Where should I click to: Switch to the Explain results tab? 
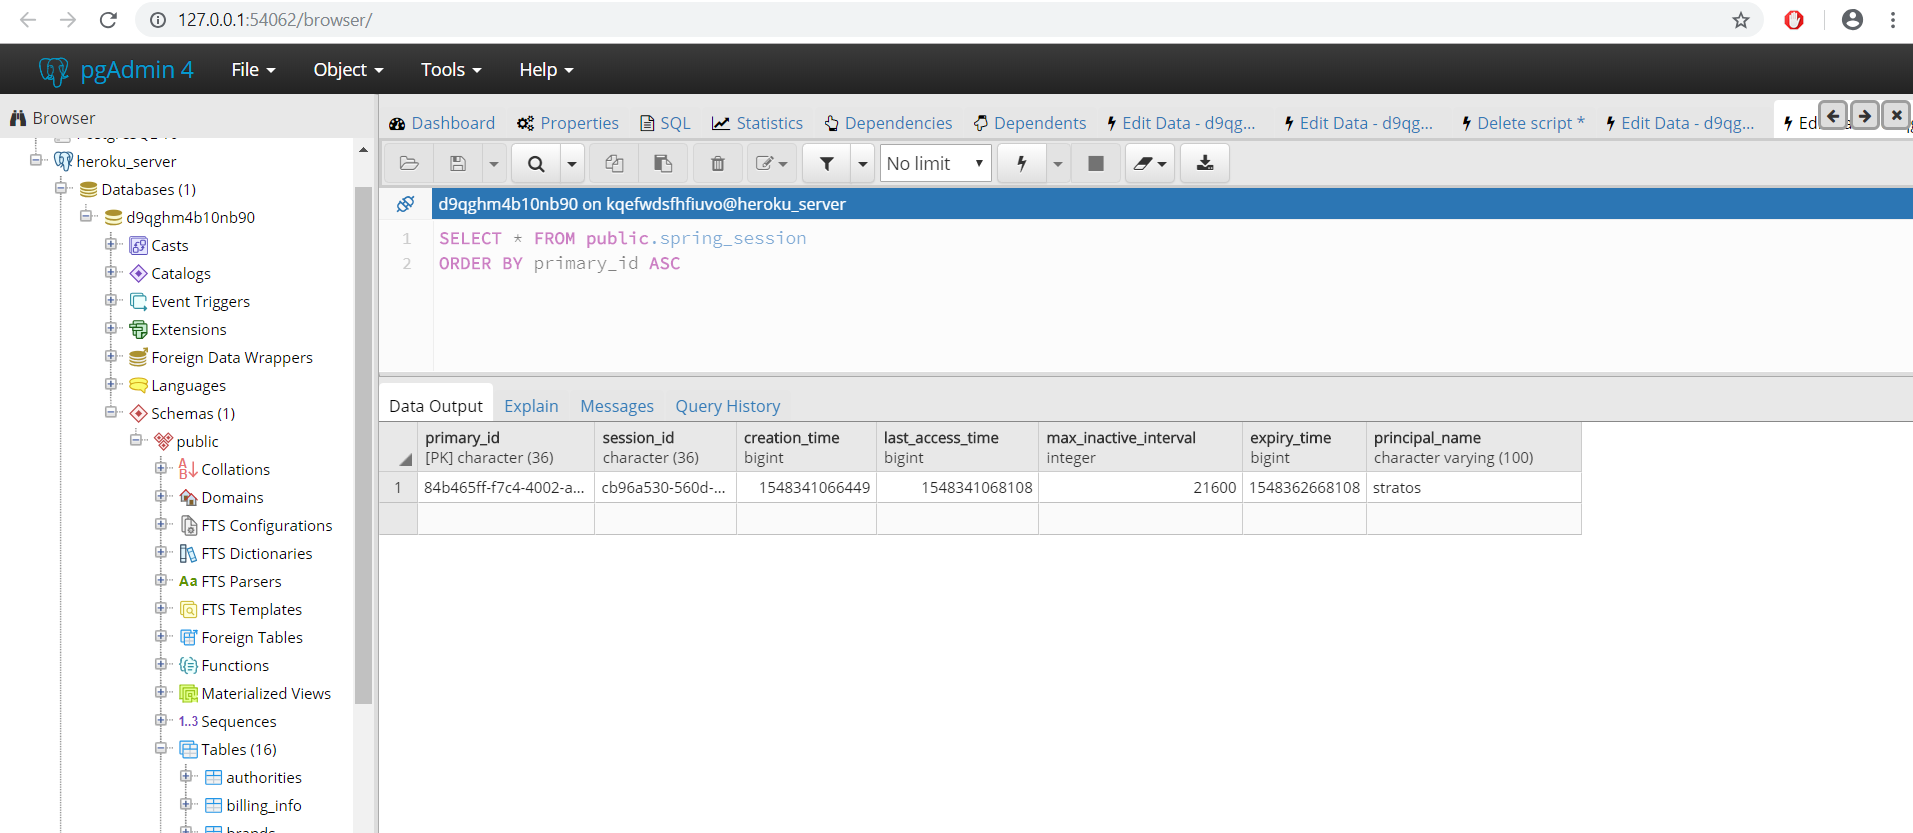tap(531, 406)
